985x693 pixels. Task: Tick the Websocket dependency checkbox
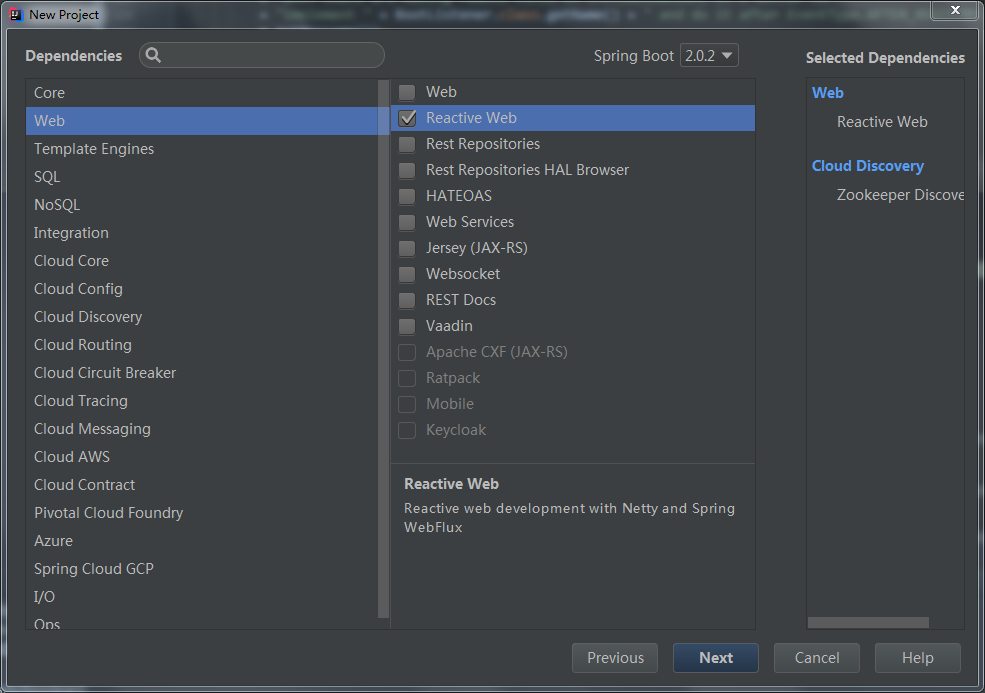click(407, 274)
